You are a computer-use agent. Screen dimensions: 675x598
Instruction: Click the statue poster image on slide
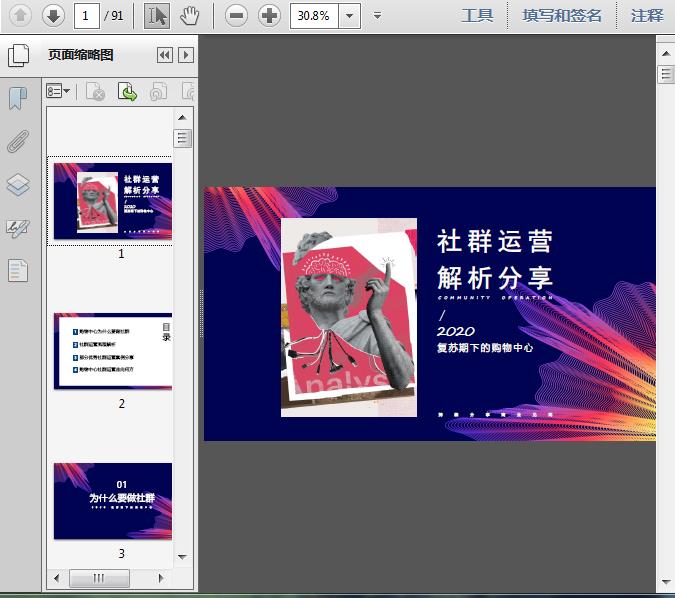(x=349, y=317)
